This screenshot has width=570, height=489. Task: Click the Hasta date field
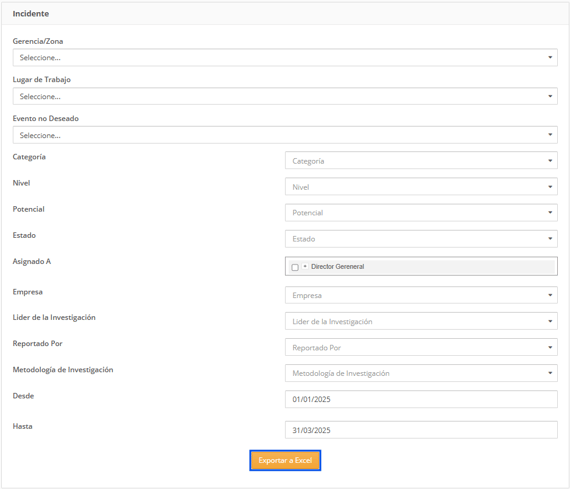click(x=421, y=430)
